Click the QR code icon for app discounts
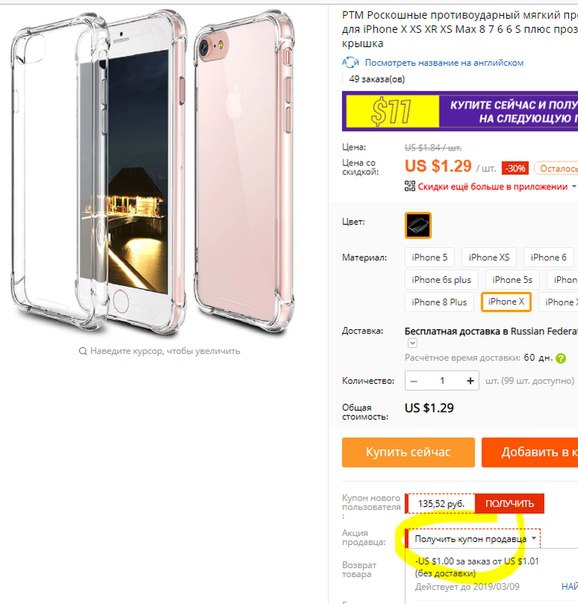 pyautogui.click(x=410, y=186)
